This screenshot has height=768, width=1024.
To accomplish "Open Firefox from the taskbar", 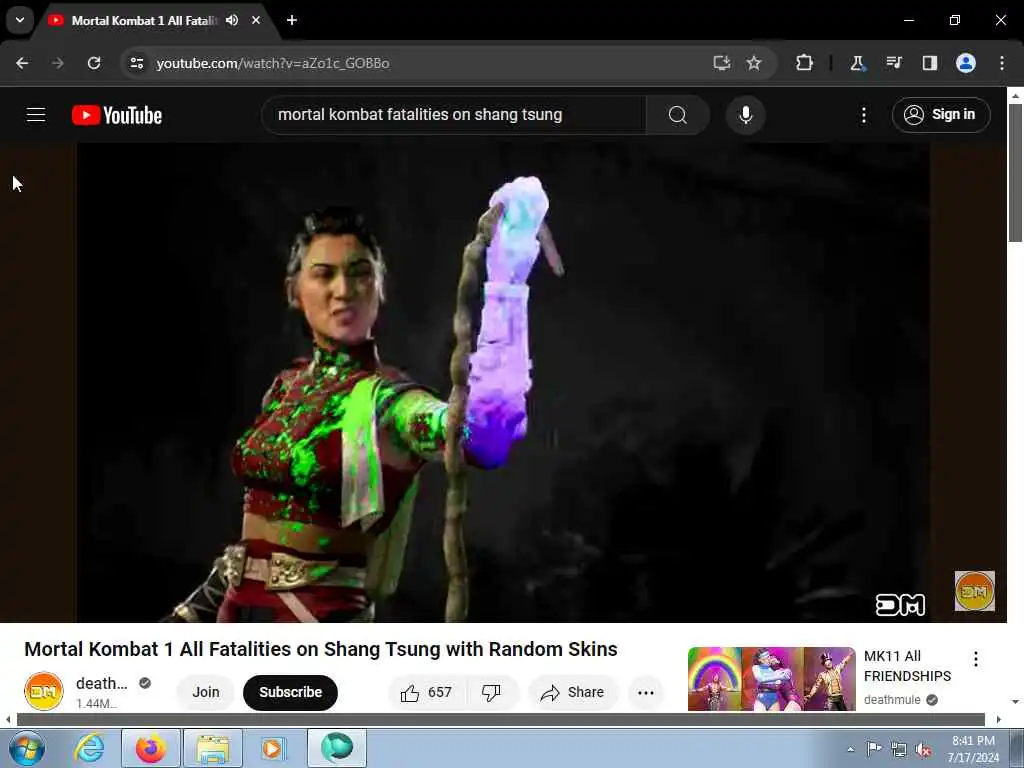I will click(151, 748).
